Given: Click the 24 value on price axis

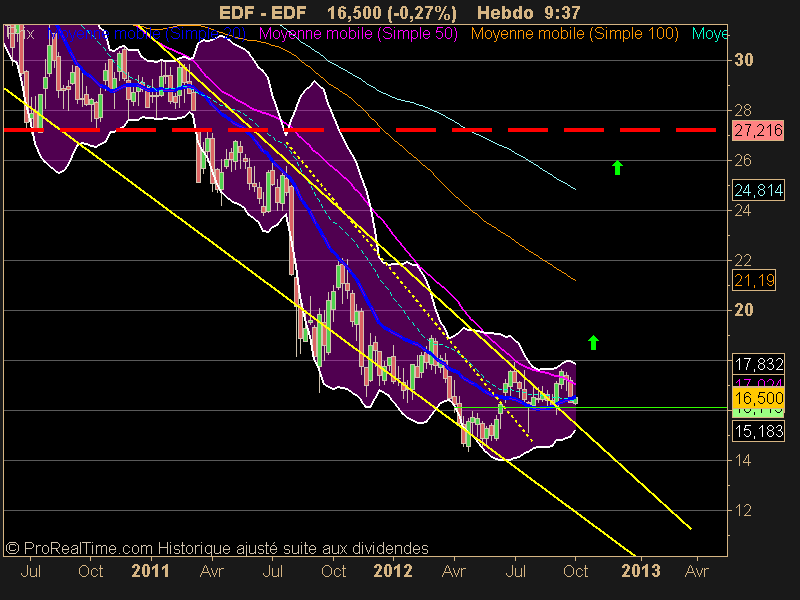Looking at the screenshot, I should 743,210.
